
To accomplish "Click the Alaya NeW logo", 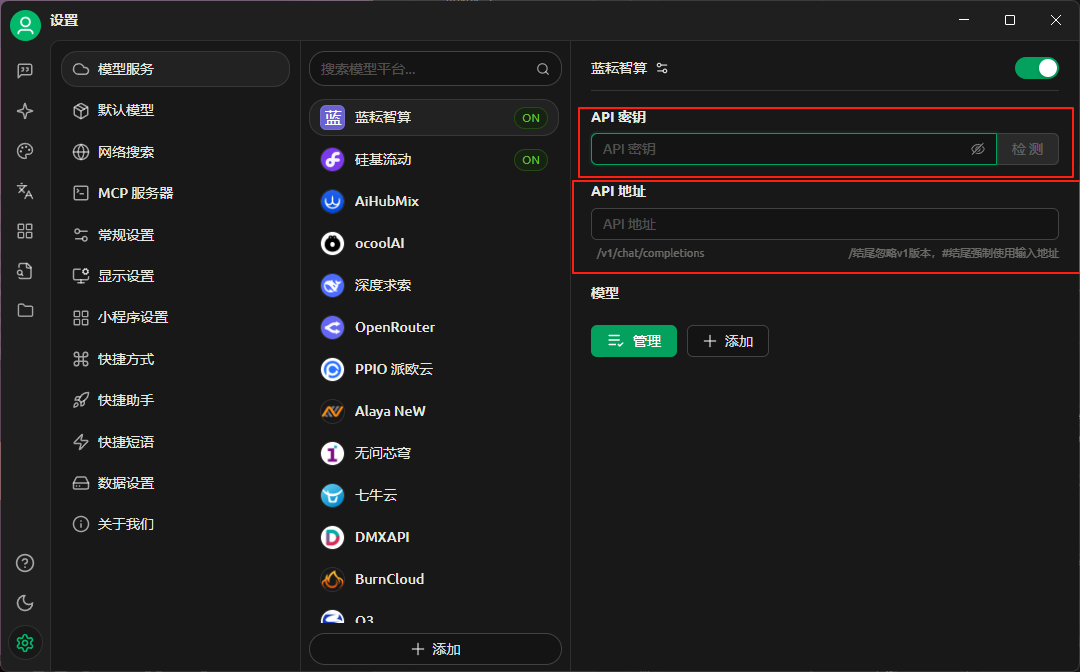I will tap(333, 411).
